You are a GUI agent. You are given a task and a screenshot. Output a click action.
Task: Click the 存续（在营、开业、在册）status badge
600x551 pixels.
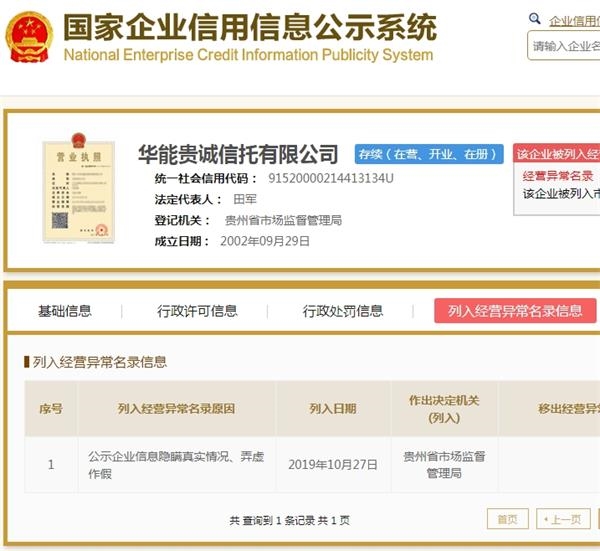429,154
